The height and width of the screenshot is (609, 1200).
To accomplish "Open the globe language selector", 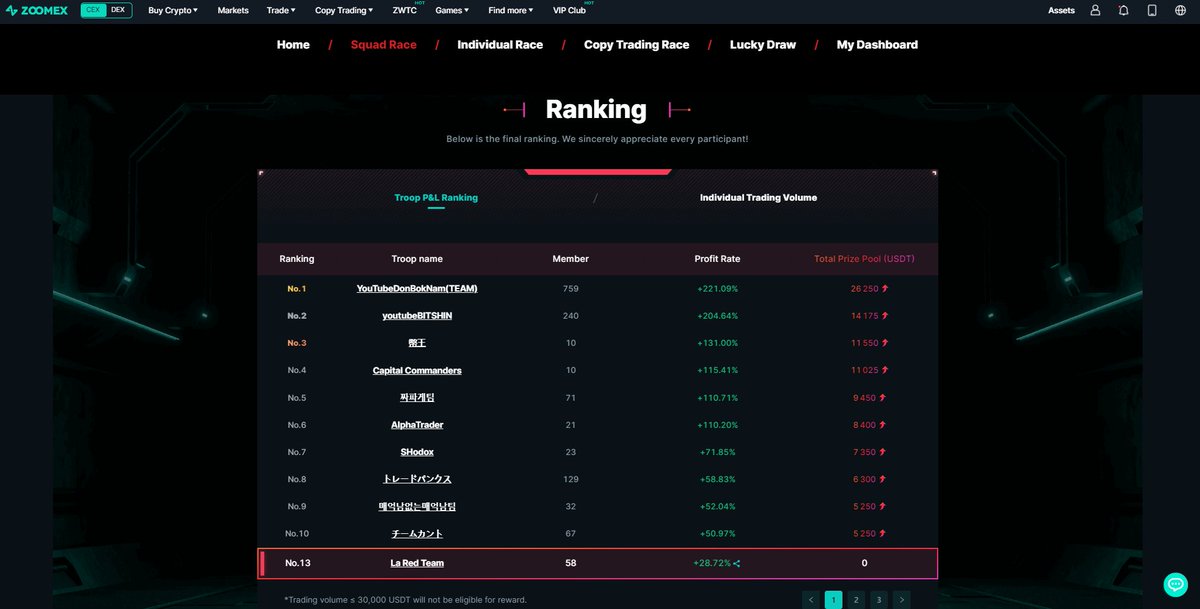I will click(x=1180, y=10).
